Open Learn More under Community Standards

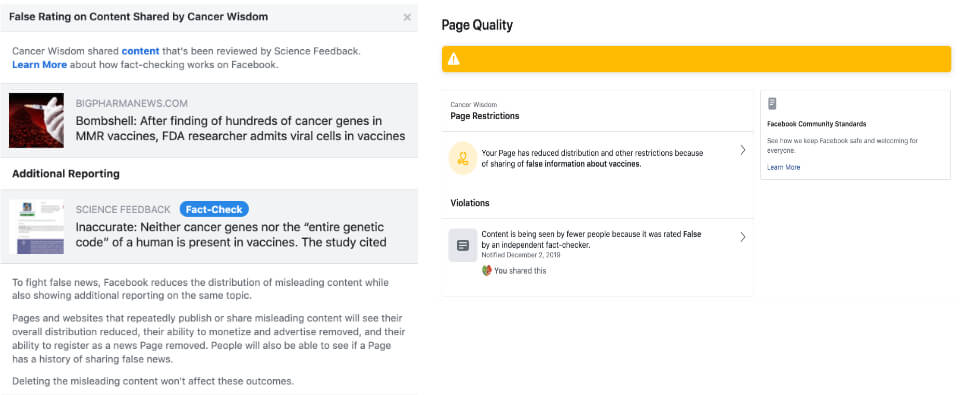click(783, 167)
